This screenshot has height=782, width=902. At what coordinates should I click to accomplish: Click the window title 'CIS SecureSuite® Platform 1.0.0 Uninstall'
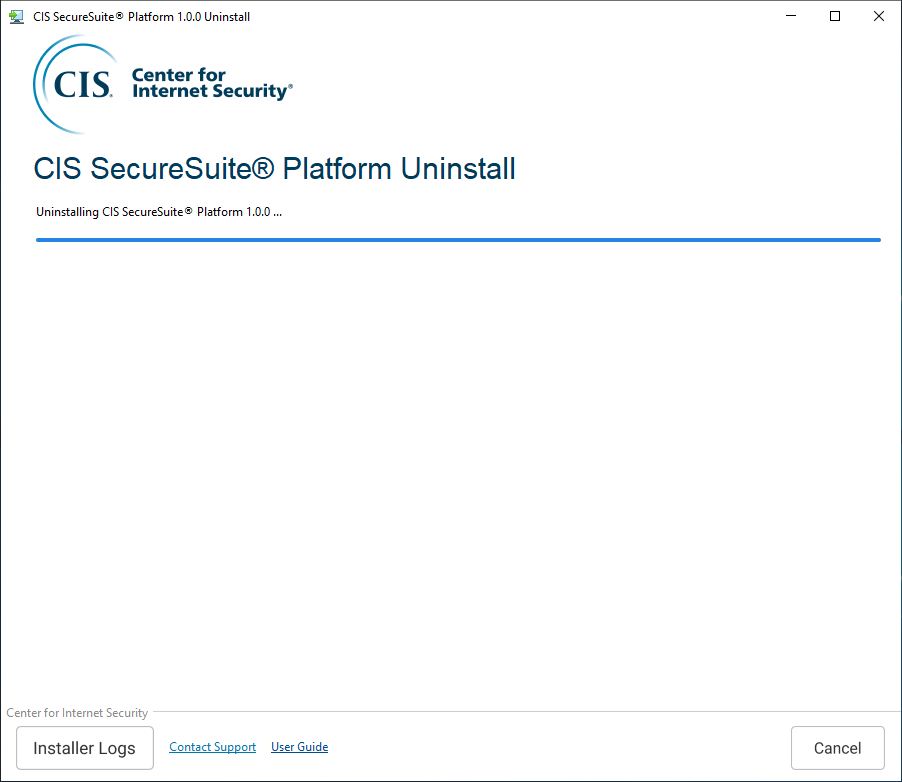142,17
